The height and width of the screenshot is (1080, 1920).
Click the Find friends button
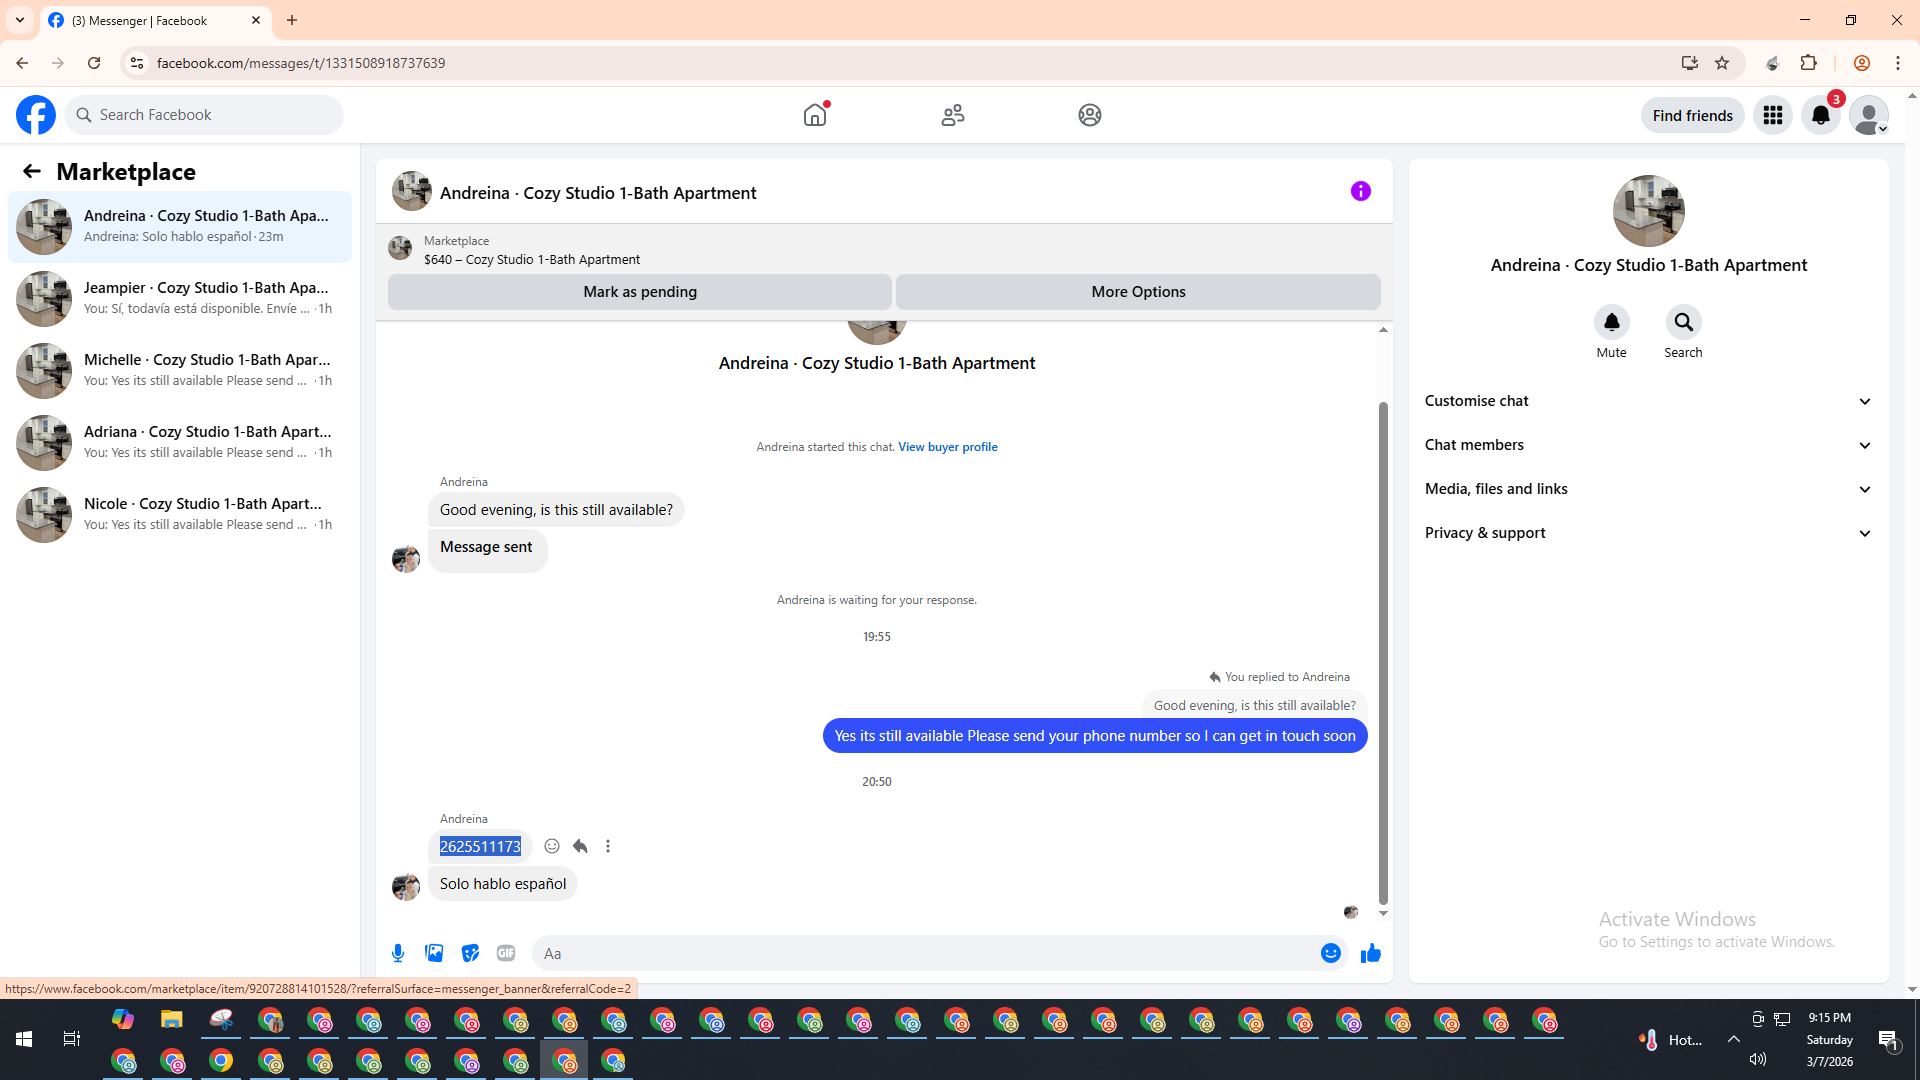click(1692, 115)
